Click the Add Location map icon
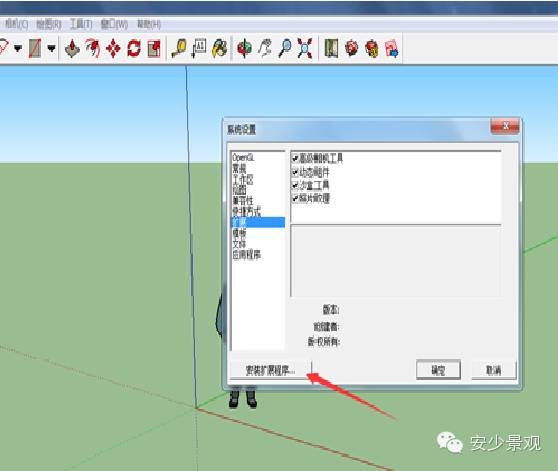This screenshot has width=558, height=471. [331, 48]
